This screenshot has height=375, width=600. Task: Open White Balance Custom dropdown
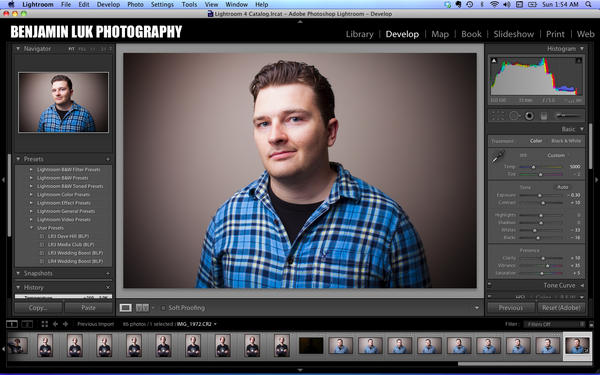(x=559, y=155)
